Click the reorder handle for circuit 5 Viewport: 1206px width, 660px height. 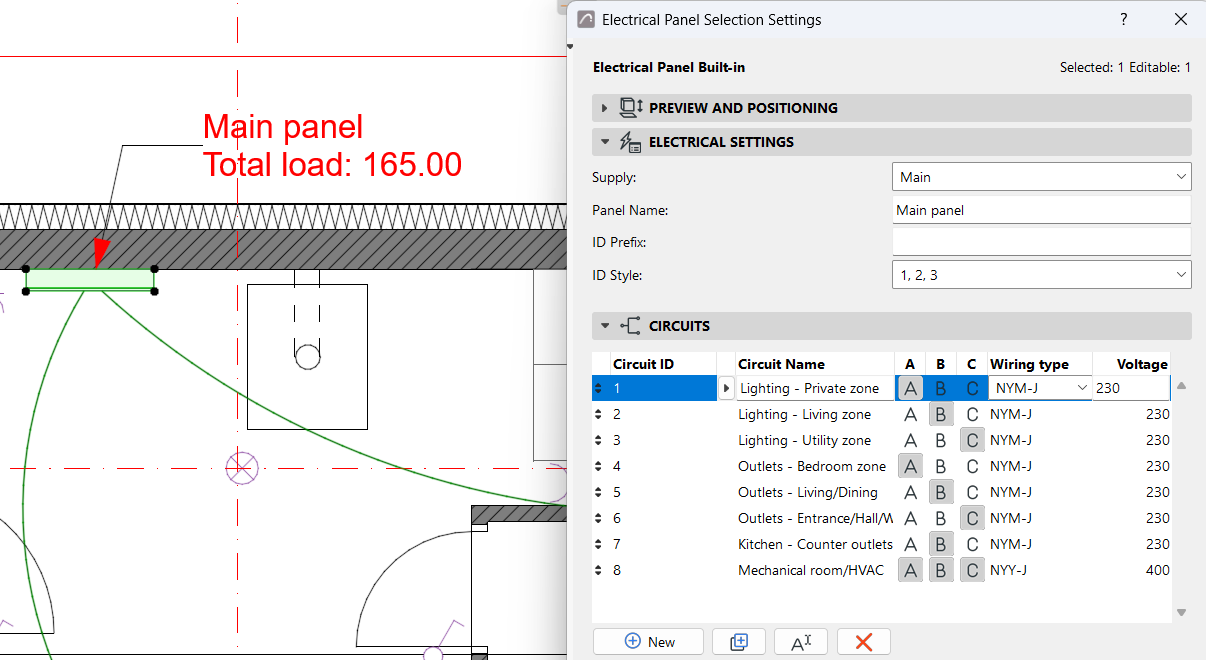pyautogui.click(x=599, y=492)
